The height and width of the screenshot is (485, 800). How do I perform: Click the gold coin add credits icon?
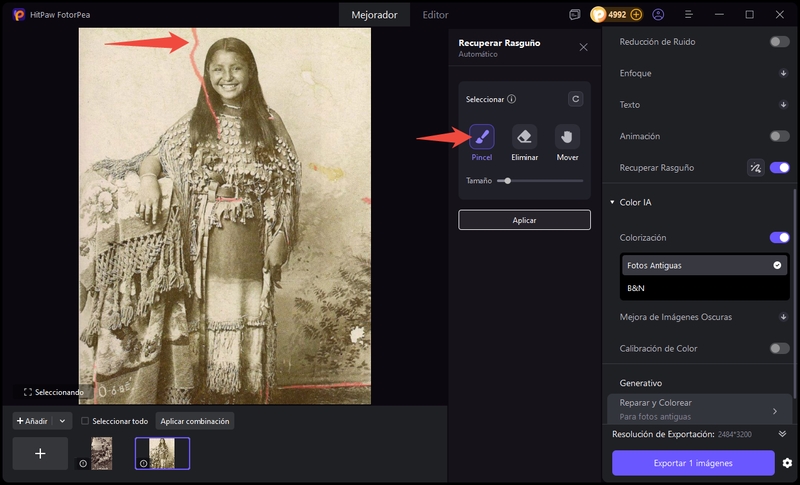coord(636,15)
